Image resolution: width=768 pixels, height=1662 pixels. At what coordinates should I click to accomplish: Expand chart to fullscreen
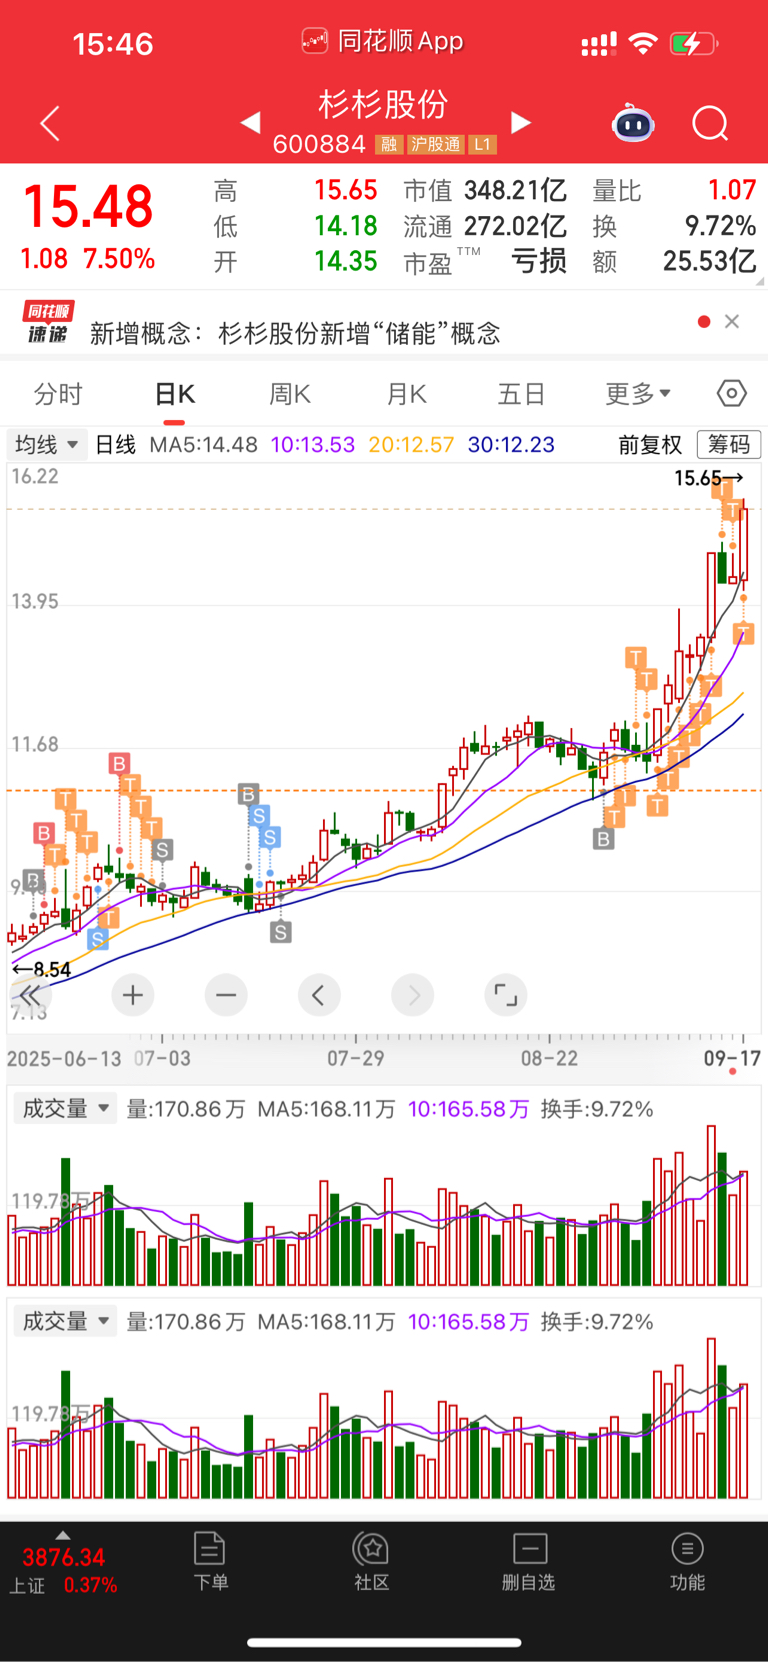[506, 995]
